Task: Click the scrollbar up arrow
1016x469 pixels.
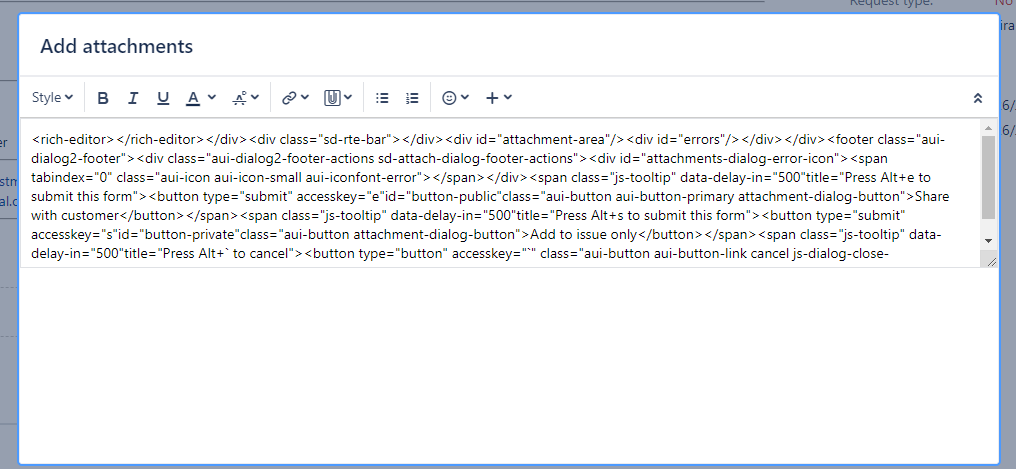Action: click(x=988, y=128)
